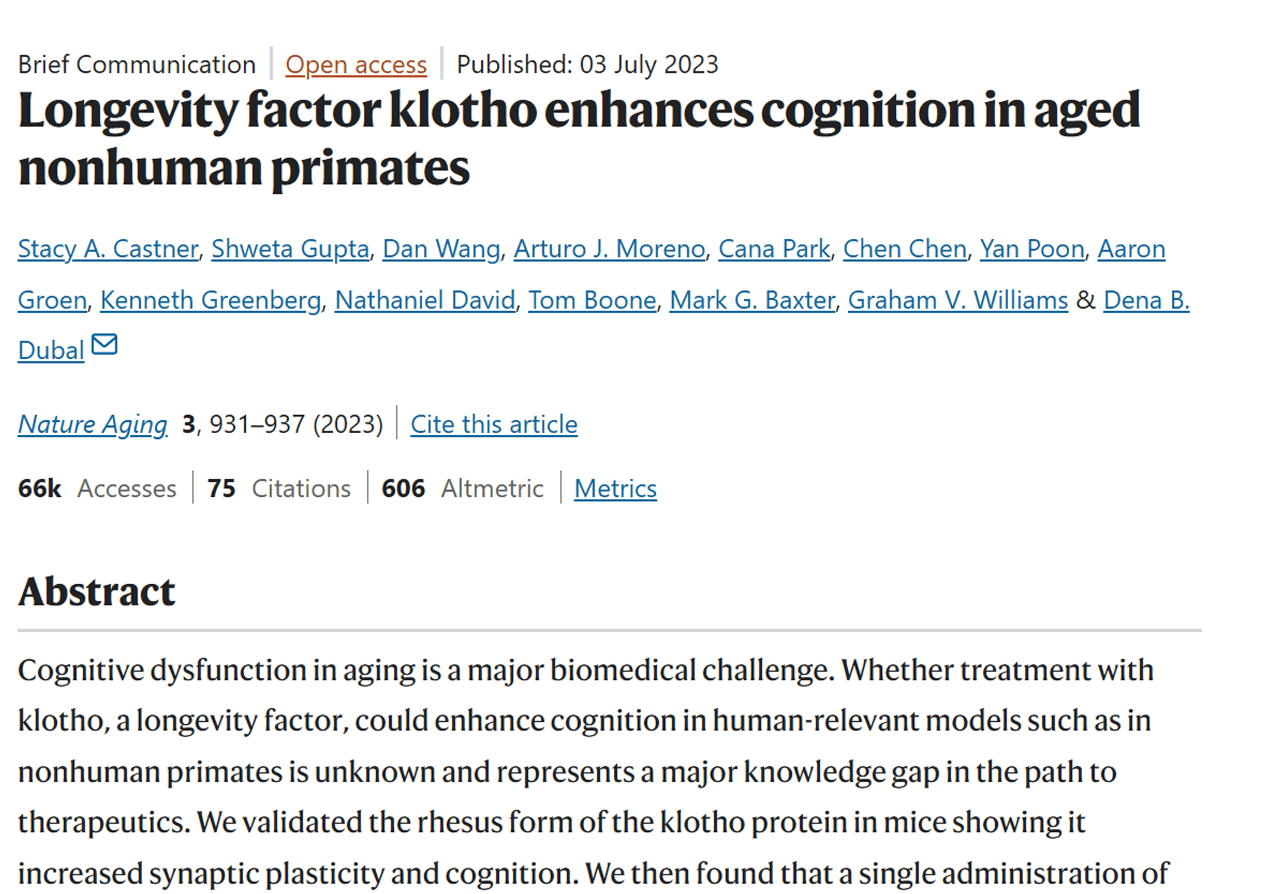The width and height of the screenshot is (1267, 894).
Task: Click author Yan Poon
Action: pos(1032,249)
